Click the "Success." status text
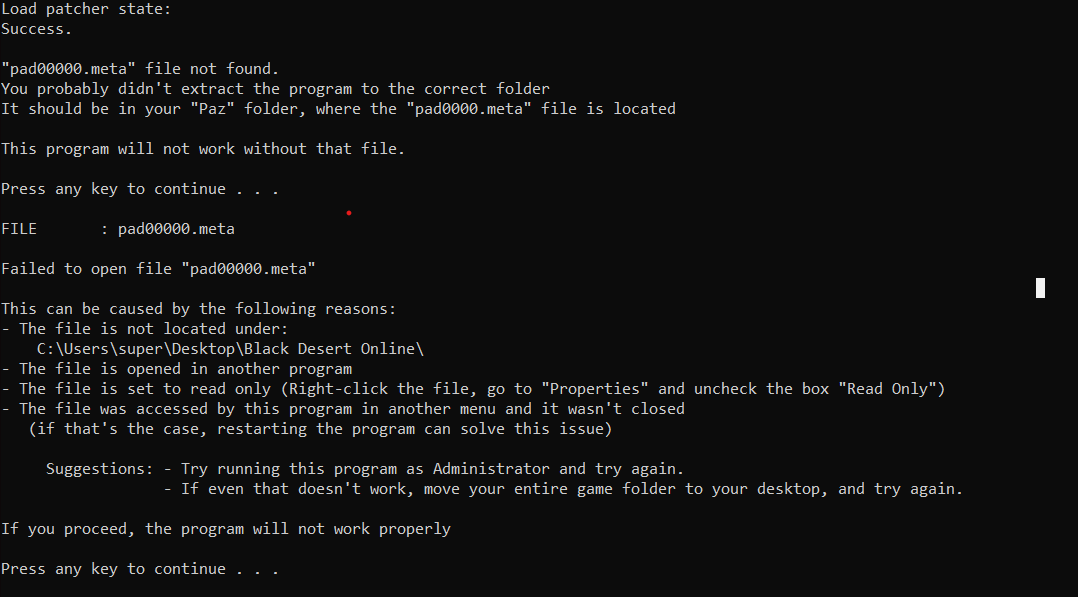Viewport: 1078px width, 597px height. pyautogui.click(x=36, y=29)
